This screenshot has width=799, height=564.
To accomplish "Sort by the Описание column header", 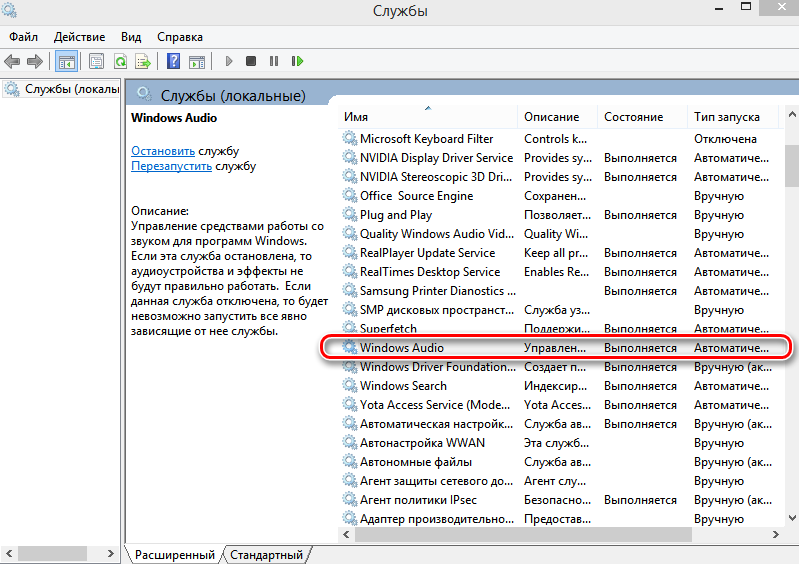I will [x=557, y=117].
